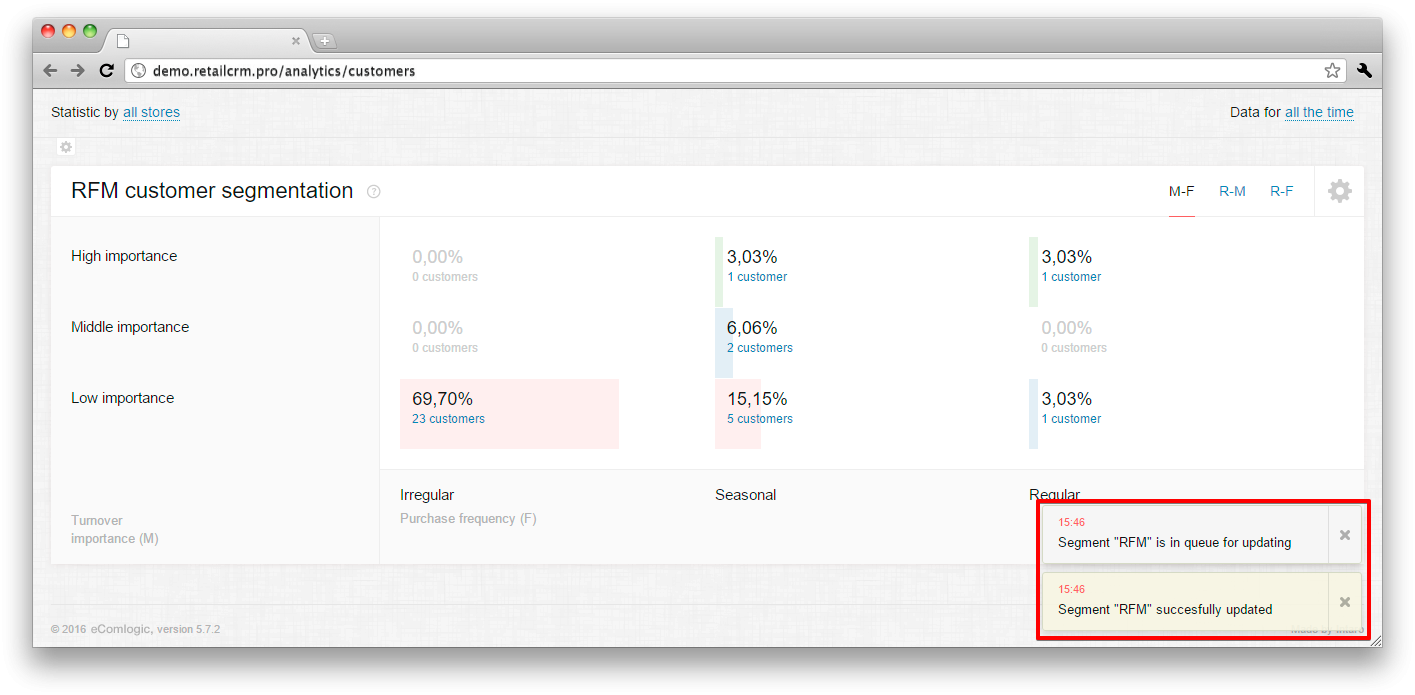Go back in browser history
Viewport: 1415px width, 695px height.
click(x=50, y=71)
